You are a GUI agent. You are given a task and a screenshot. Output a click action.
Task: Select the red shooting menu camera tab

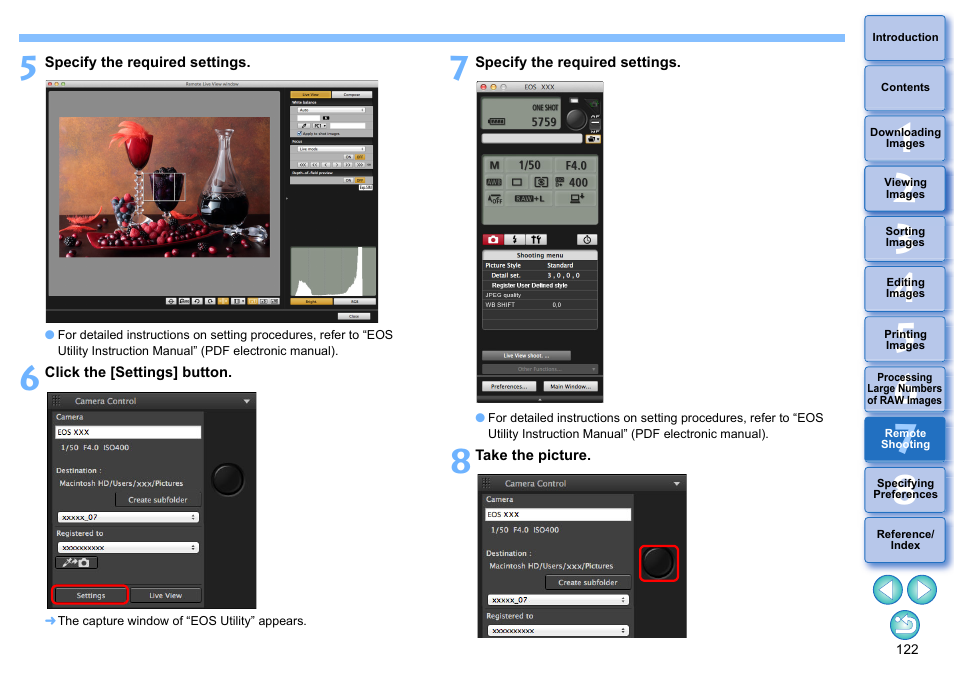[492, 240]
